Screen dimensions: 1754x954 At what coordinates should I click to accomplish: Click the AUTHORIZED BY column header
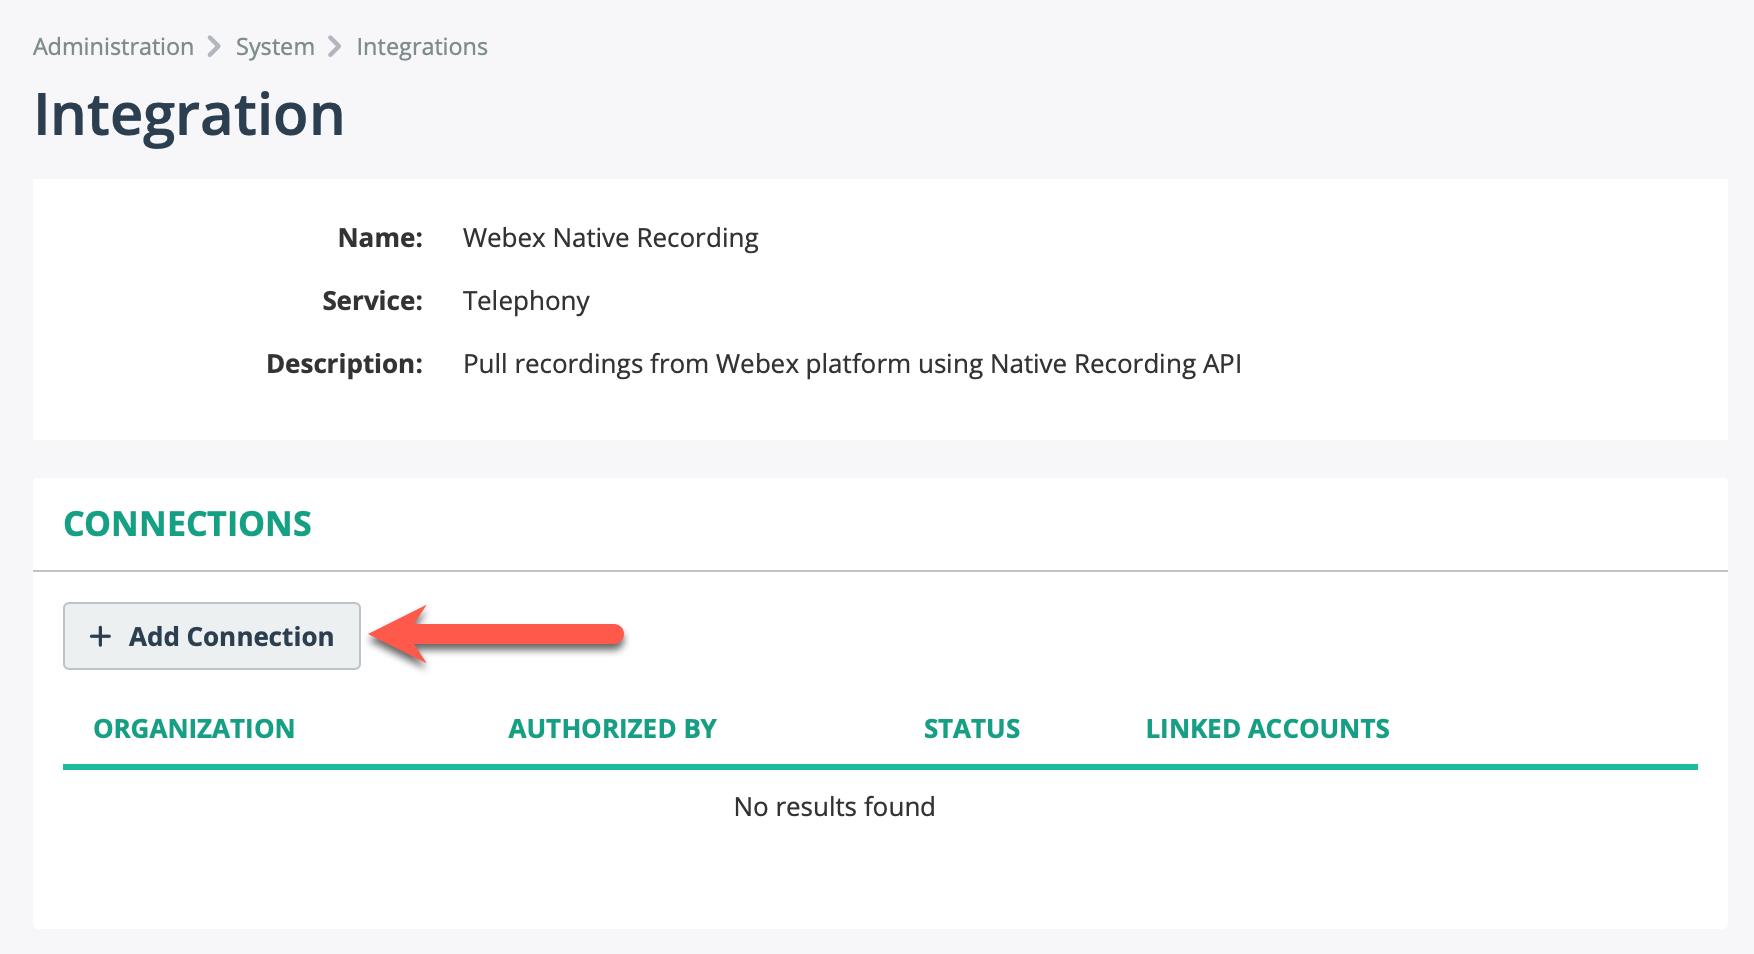[612, 729]
